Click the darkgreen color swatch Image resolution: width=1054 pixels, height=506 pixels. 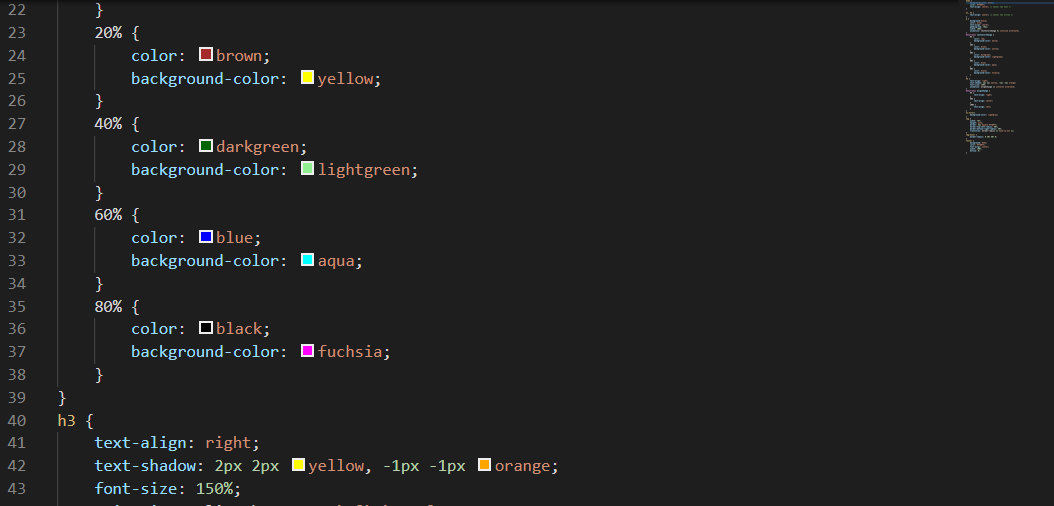[206, 146]
